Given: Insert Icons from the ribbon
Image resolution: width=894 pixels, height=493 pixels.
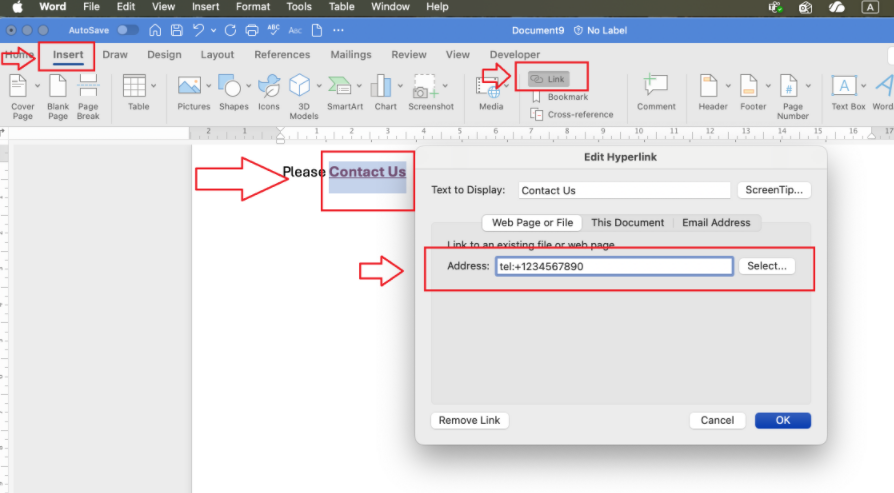Looking at the screenshot, I should [269, 93].
